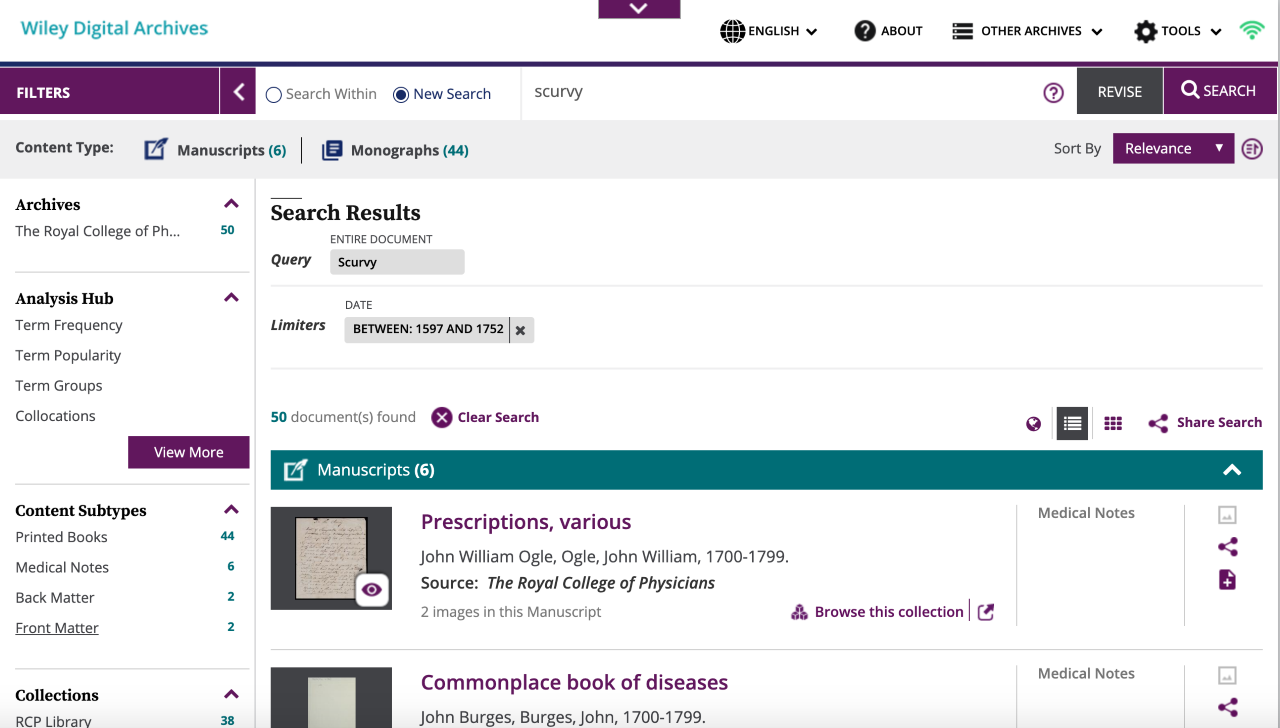Click the About question mark icon
This screenshot has width=1280, height=728.
(x=865, y=31)
